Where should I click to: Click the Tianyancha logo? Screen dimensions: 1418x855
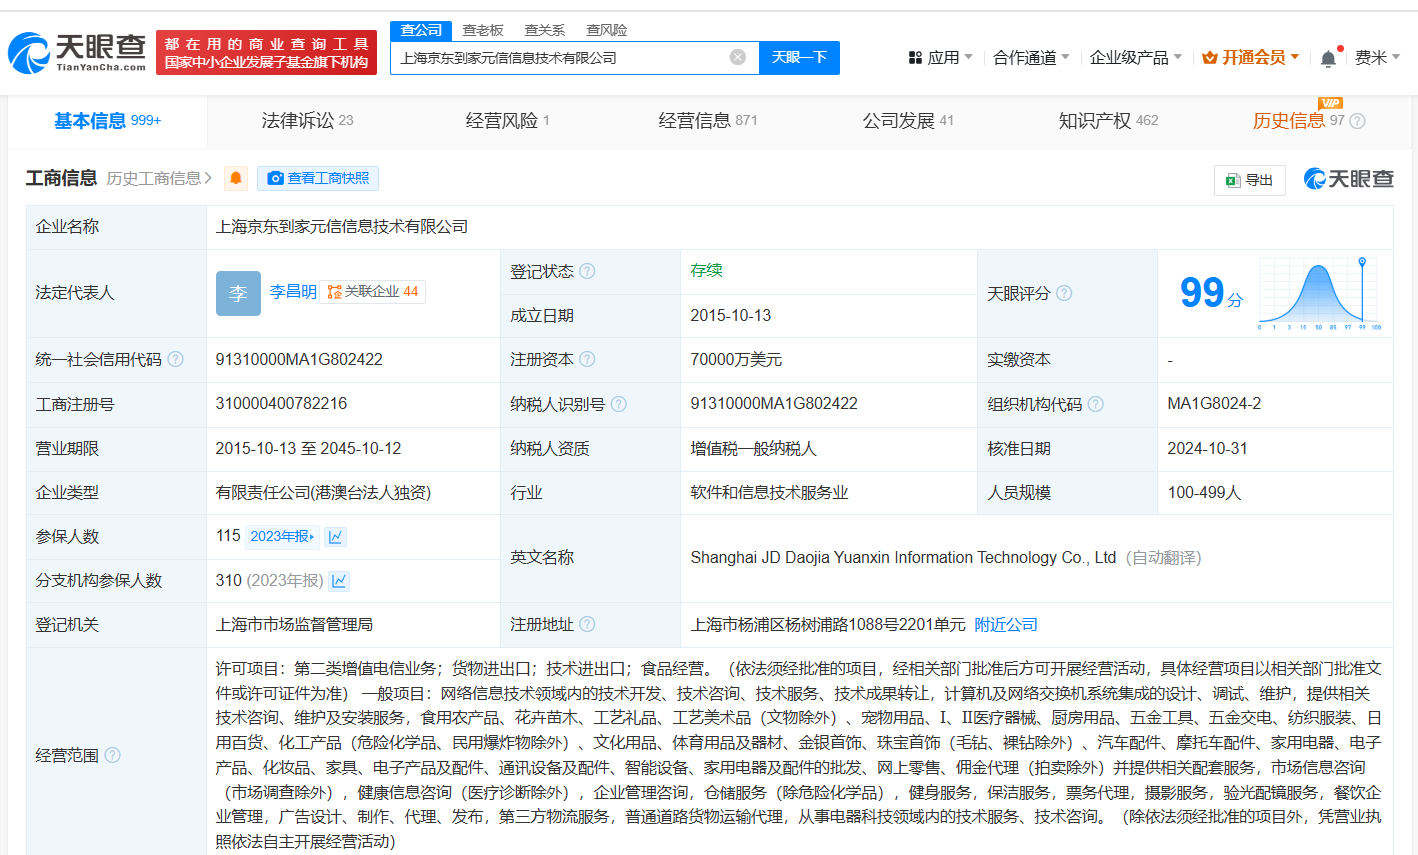(77, 52)
